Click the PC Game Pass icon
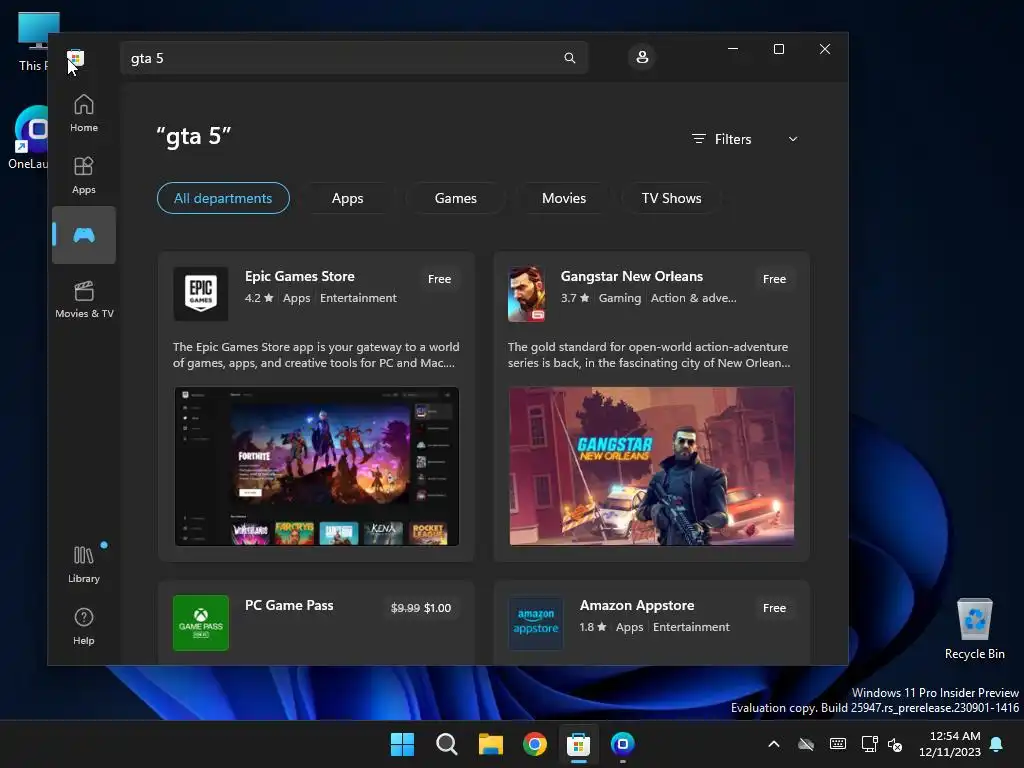This screenshot has width=1024, height=768. click(200, 622)
